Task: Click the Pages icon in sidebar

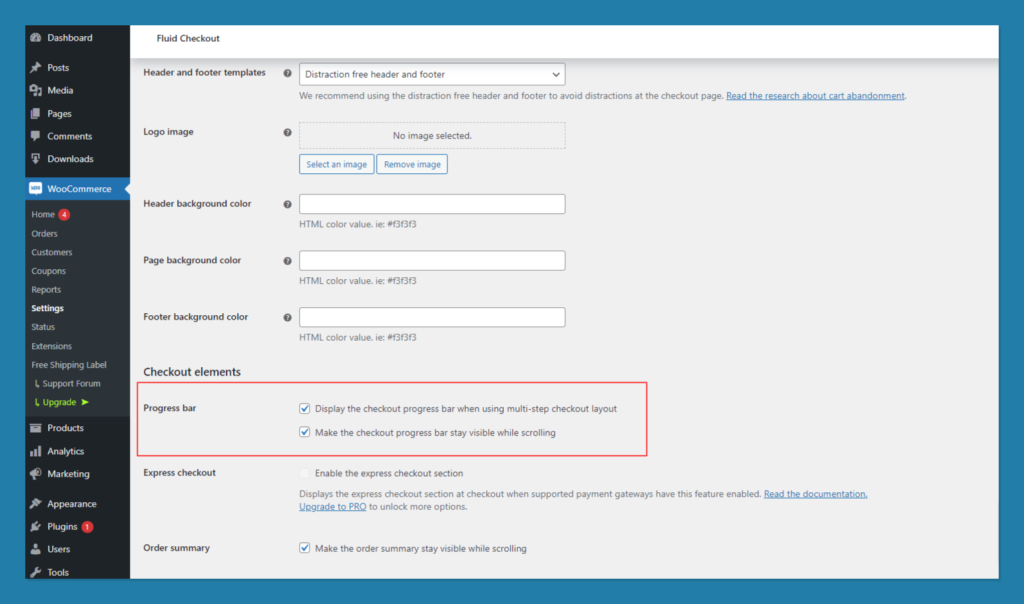Action: click(x=36, y=114)
